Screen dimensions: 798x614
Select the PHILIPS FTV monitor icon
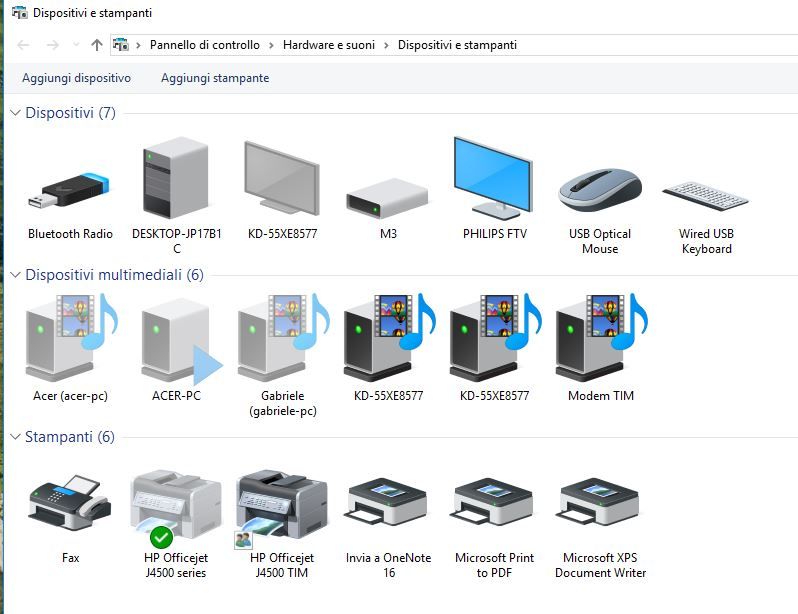[x=493, y=178]
